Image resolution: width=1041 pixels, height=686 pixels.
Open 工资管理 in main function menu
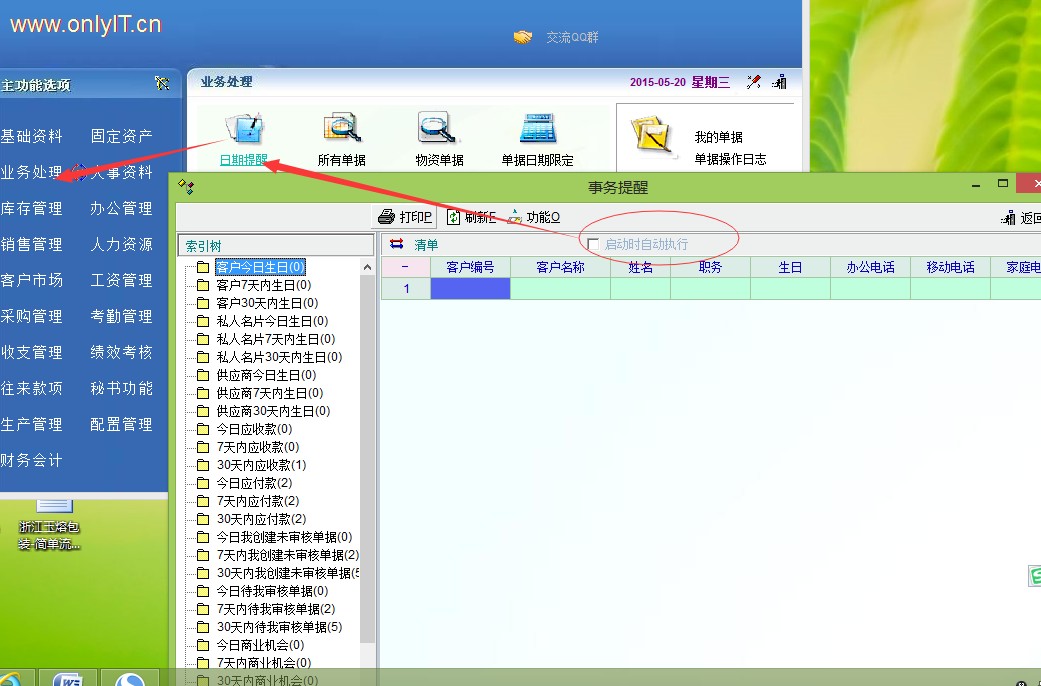point(121,280)
